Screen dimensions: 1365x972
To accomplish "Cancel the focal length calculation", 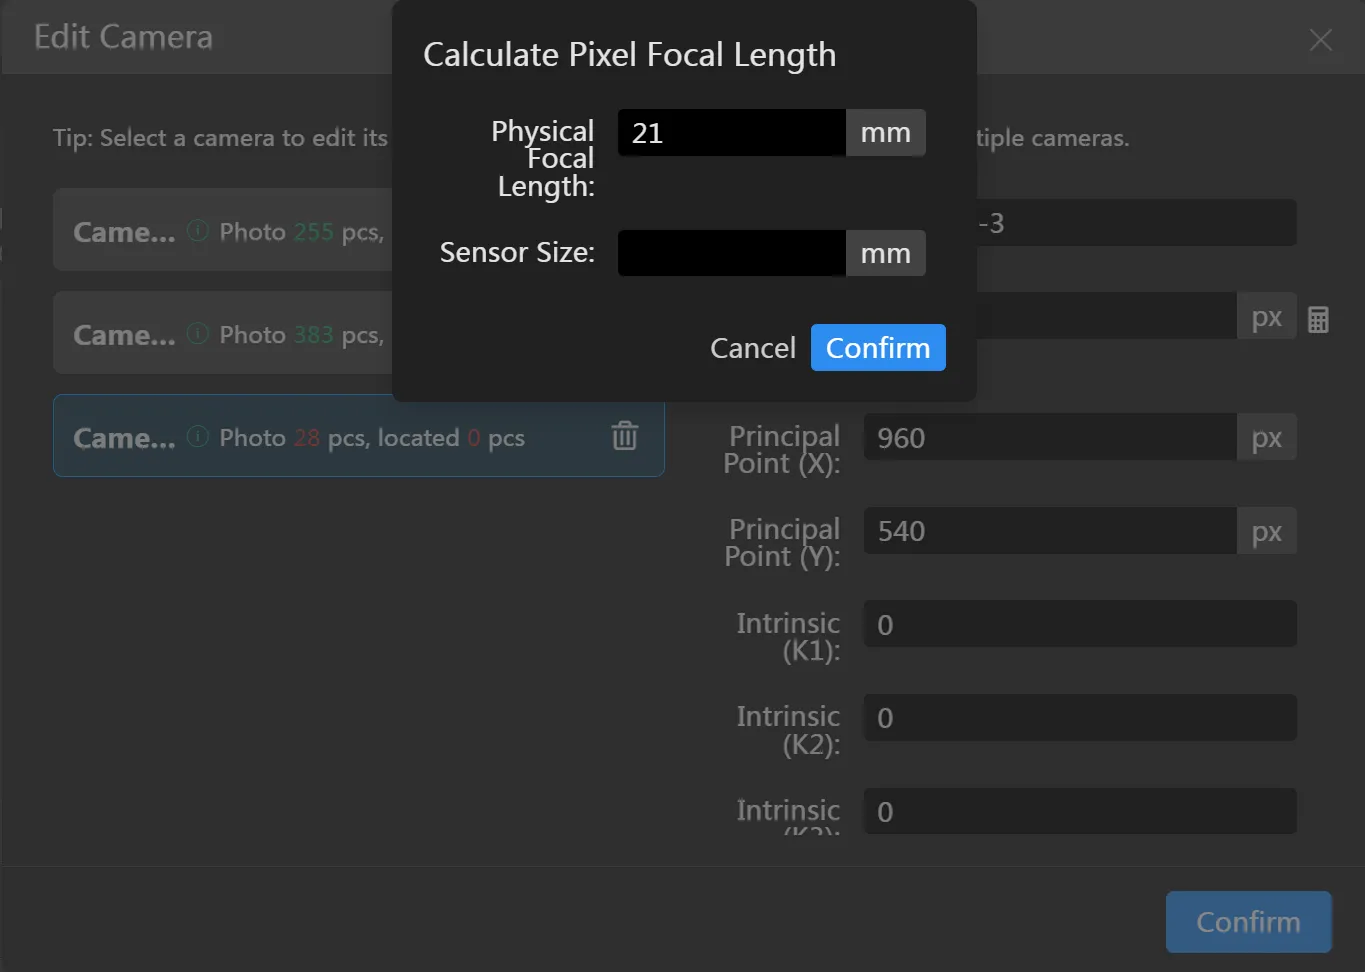I will coord(752,348).
